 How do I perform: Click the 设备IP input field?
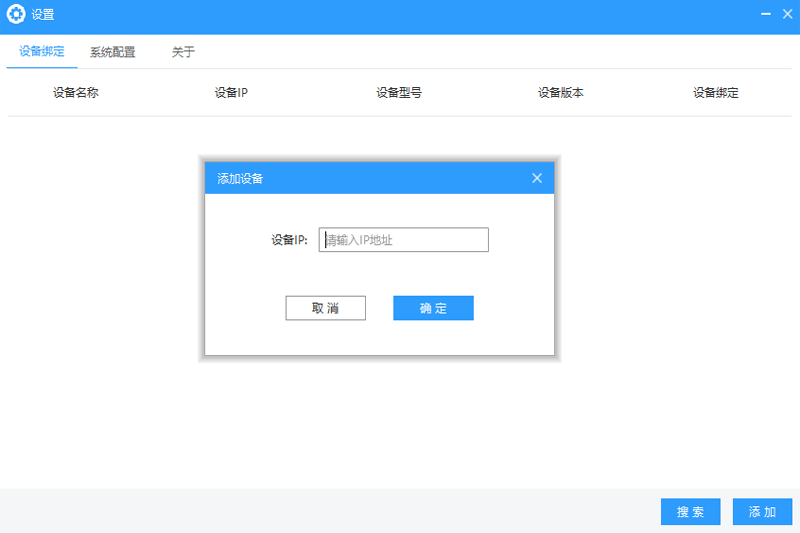click(404, 240)
